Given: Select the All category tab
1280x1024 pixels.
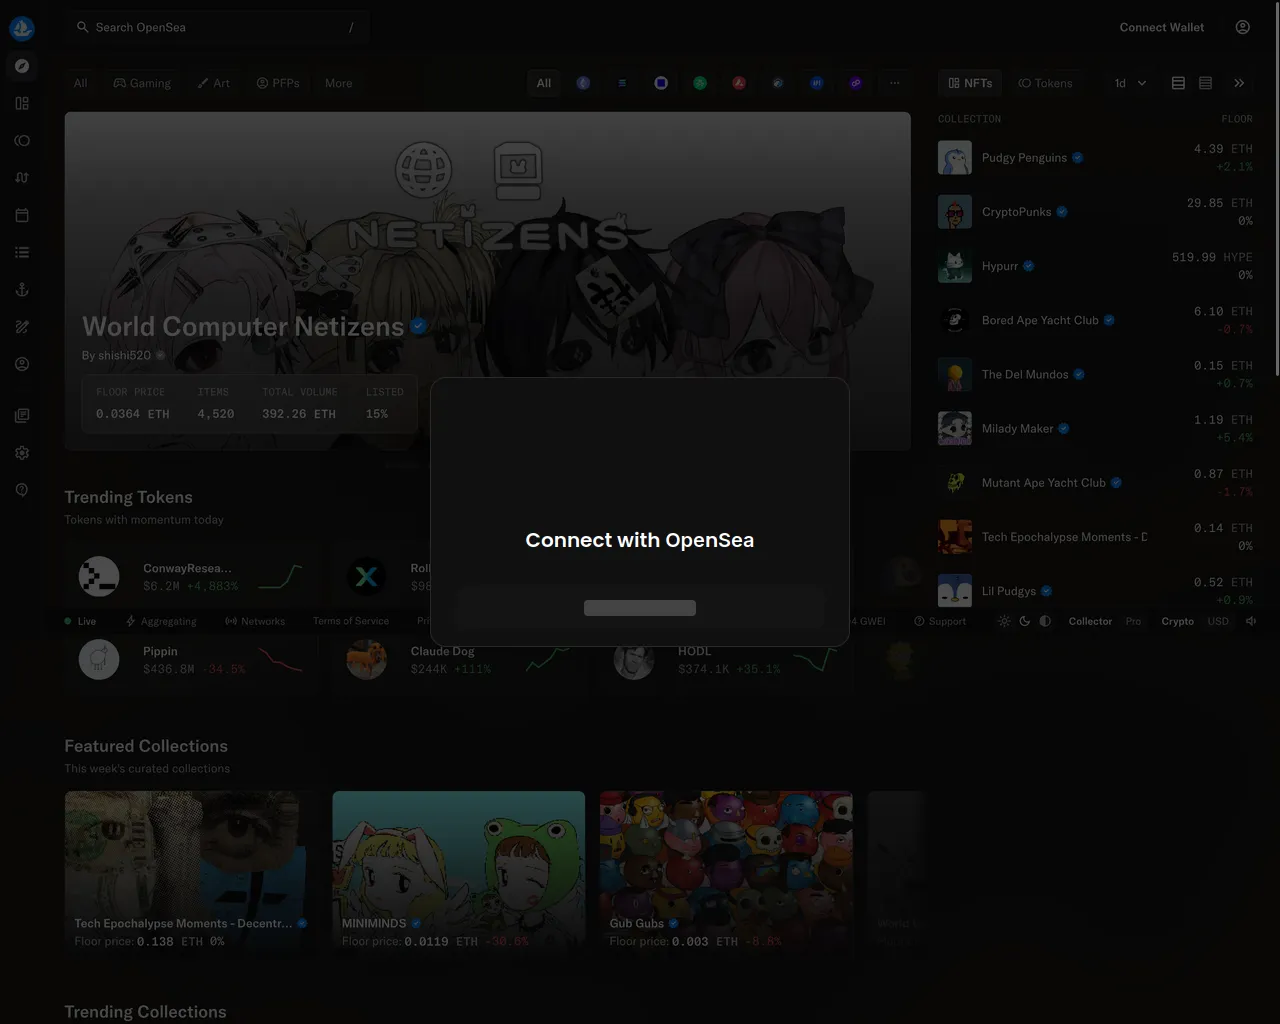Looking at the screenshot, I should click(x=81, y=83).
